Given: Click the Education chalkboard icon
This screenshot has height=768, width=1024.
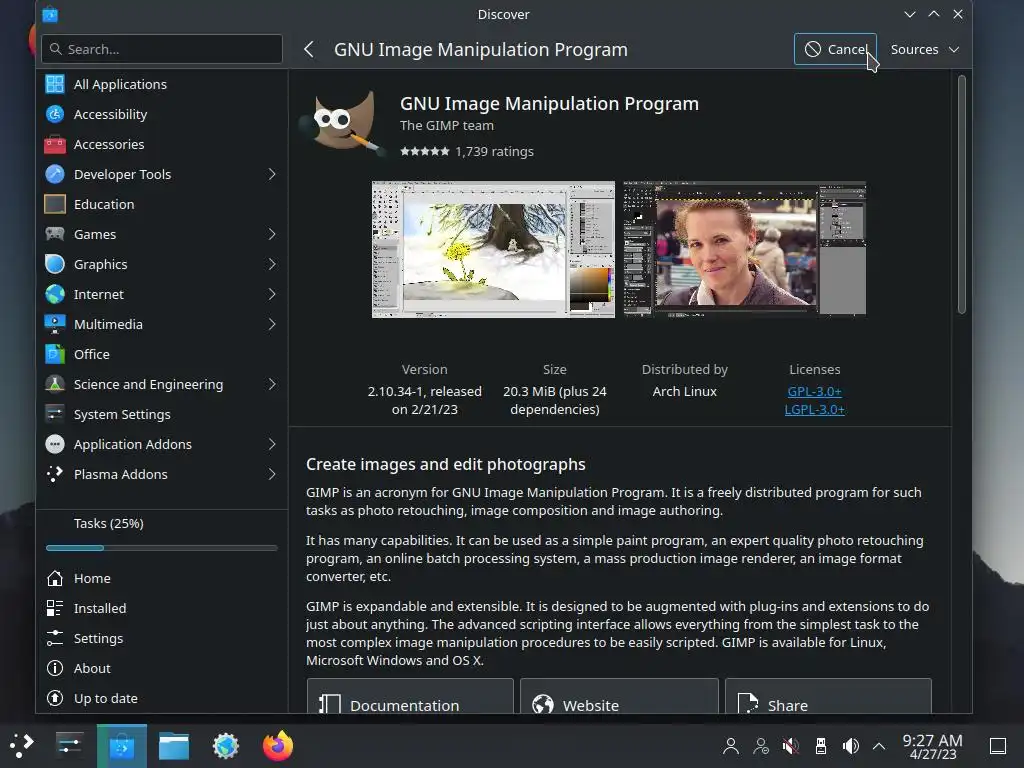Looking at the screenshot, I should [x=55, y=204].
